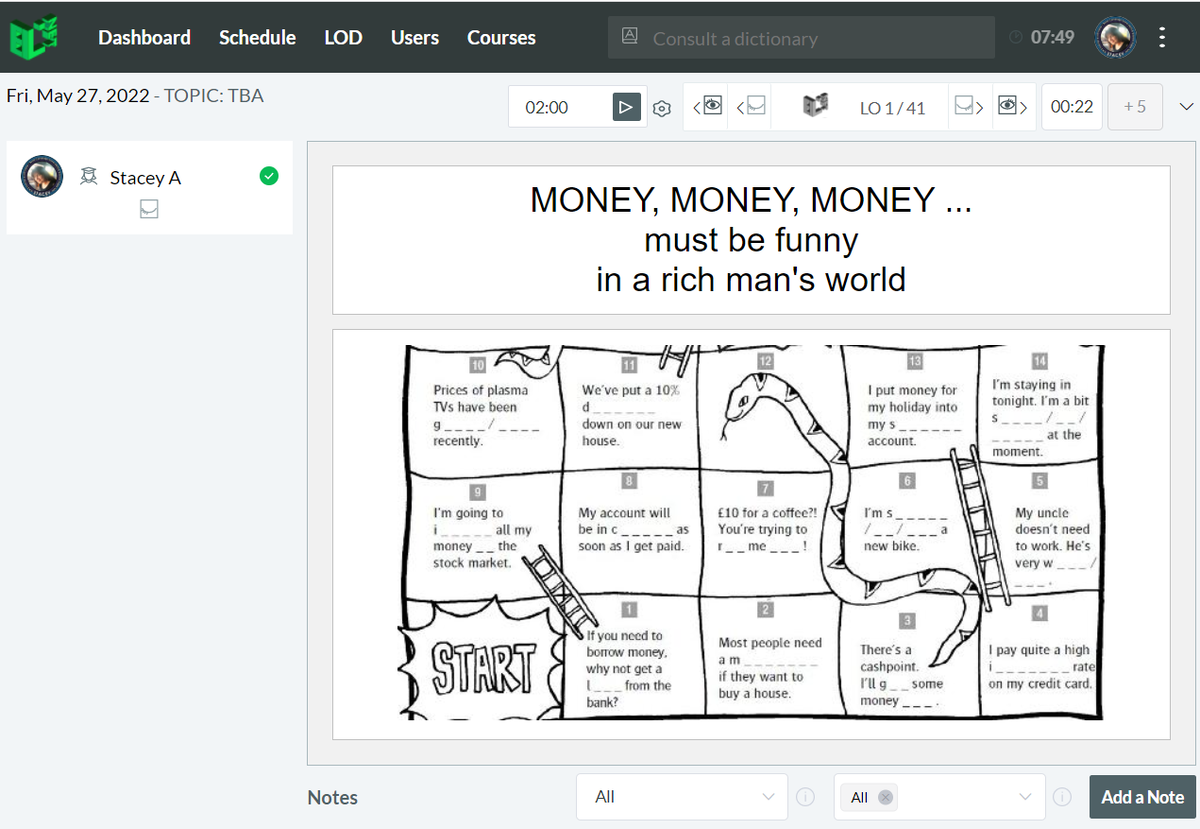Click Stacey A's avatar in participant list
This screenshot has width=1200, height=829.
43,176
